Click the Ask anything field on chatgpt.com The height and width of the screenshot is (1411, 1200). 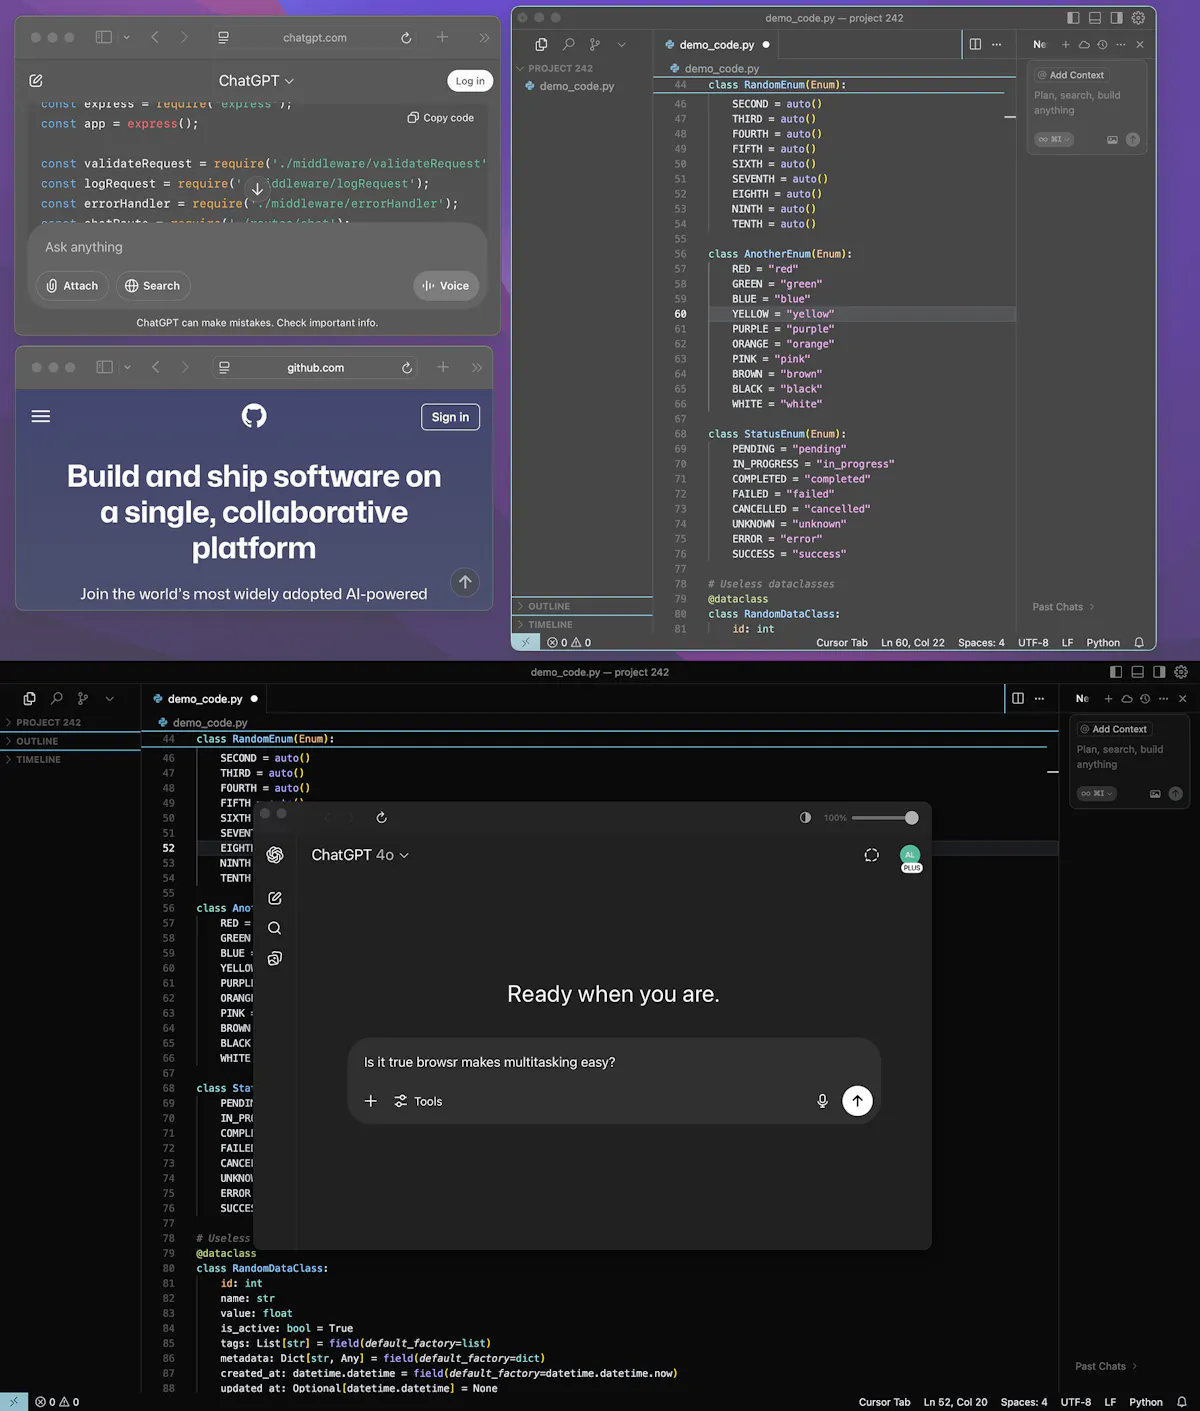(257, 247)
